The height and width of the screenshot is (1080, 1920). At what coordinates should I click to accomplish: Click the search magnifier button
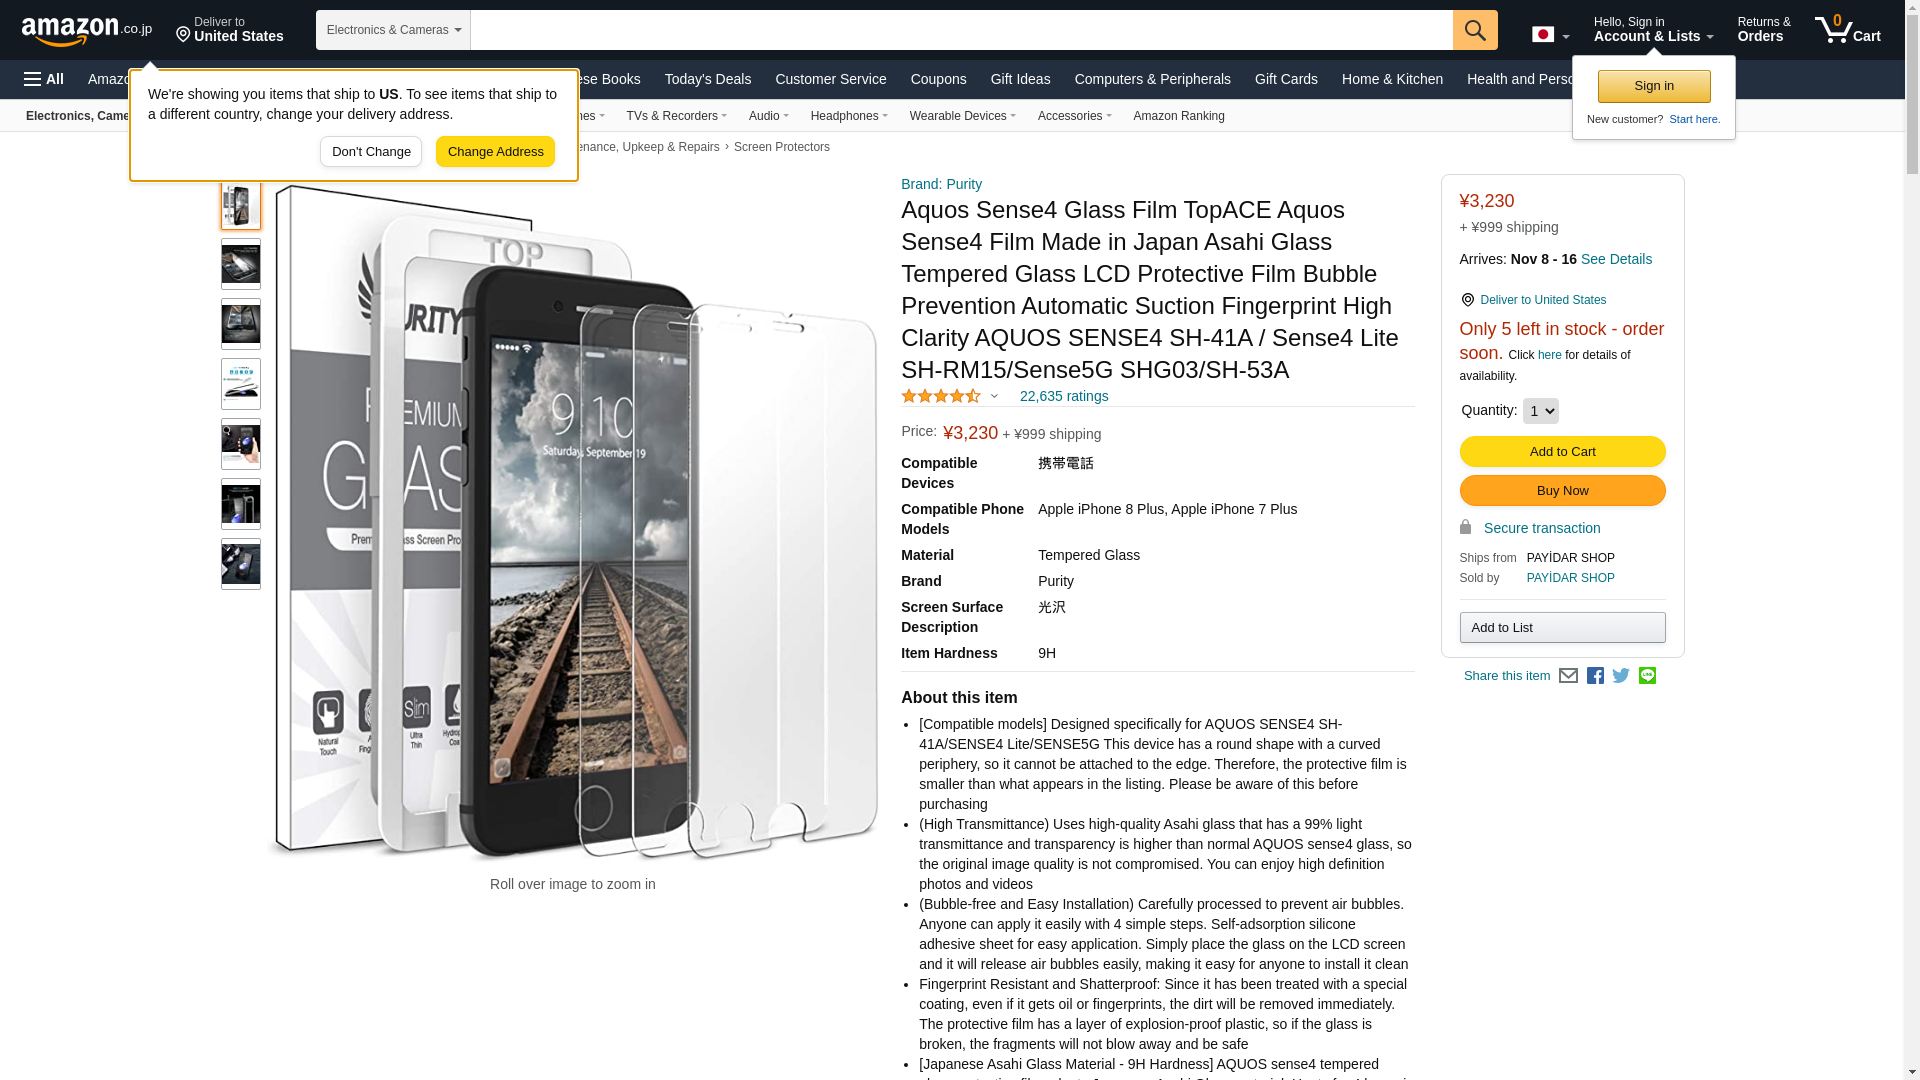(x=1475, y=30)
